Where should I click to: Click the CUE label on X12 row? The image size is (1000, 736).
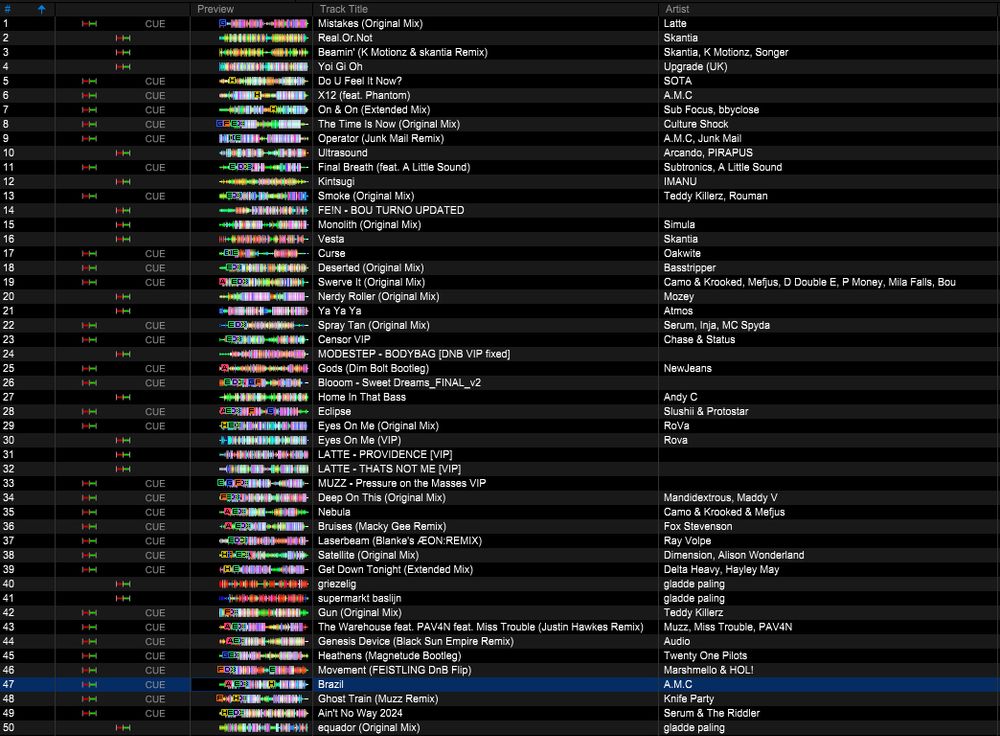point(155,96)
